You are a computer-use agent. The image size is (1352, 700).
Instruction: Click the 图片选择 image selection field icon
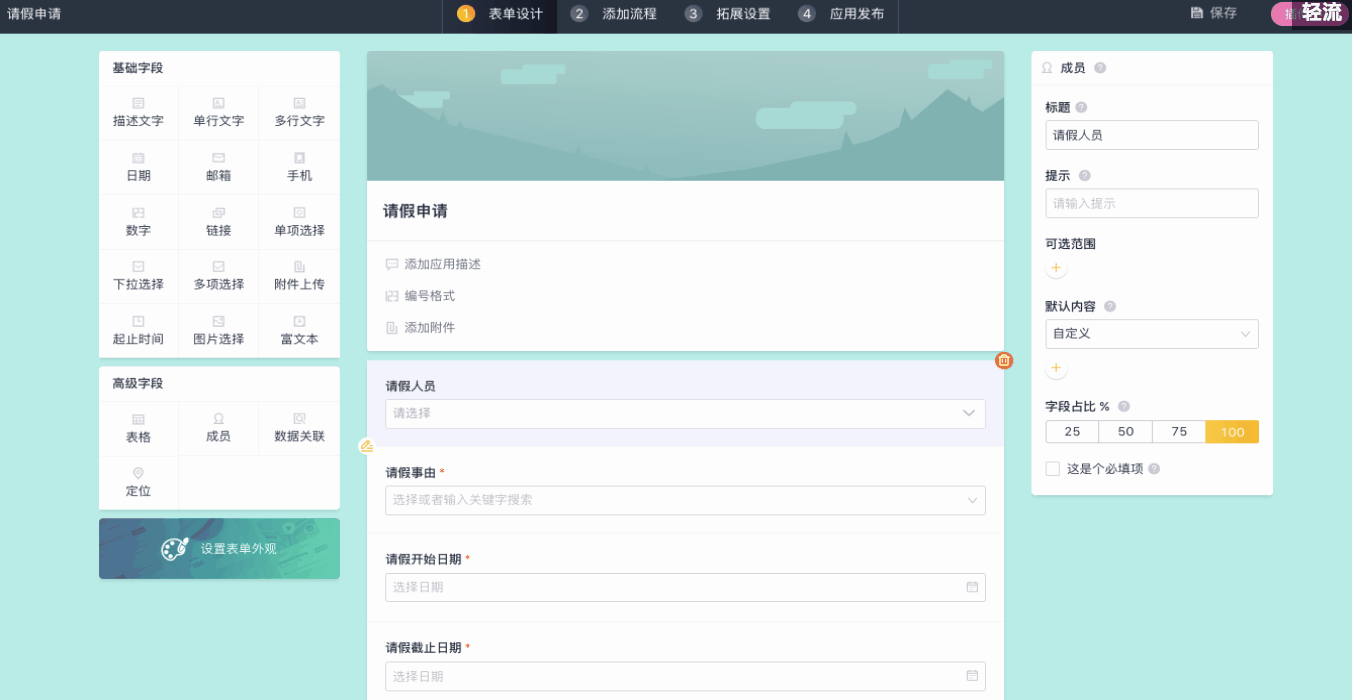(218, 330)
